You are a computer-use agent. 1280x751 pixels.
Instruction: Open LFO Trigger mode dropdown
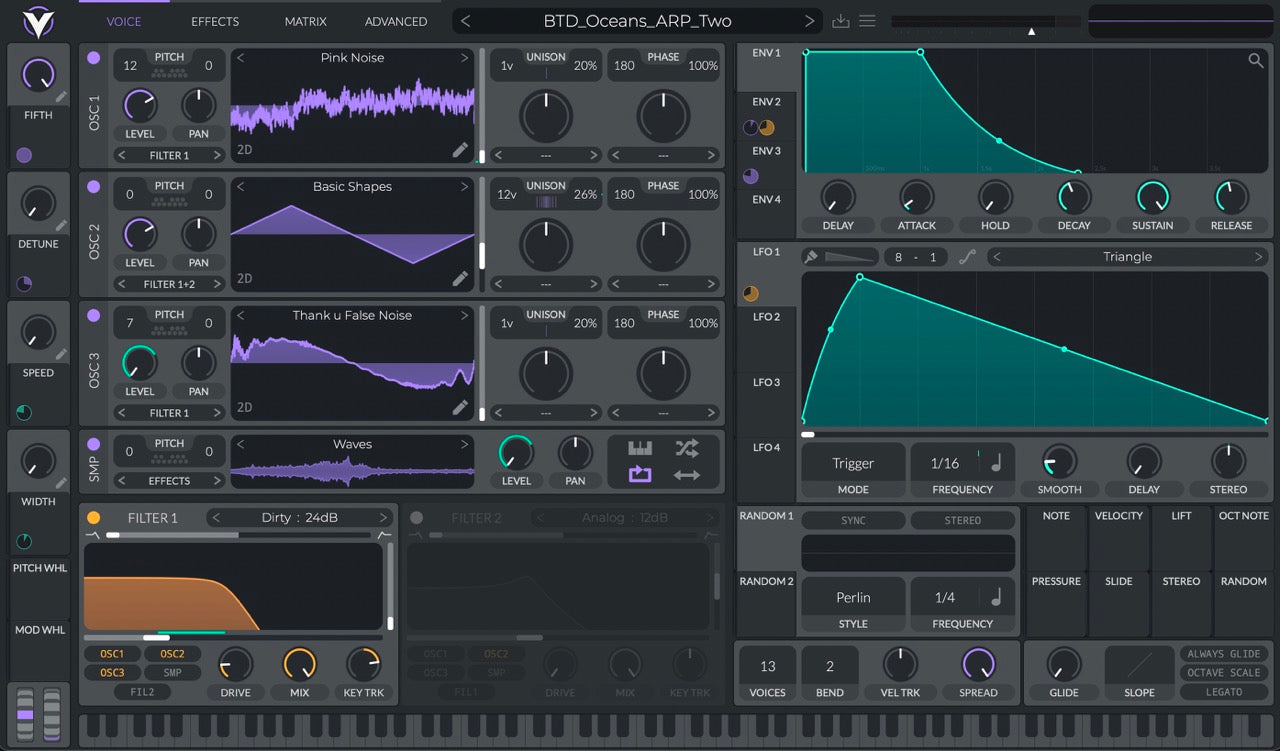click(853, 463)
